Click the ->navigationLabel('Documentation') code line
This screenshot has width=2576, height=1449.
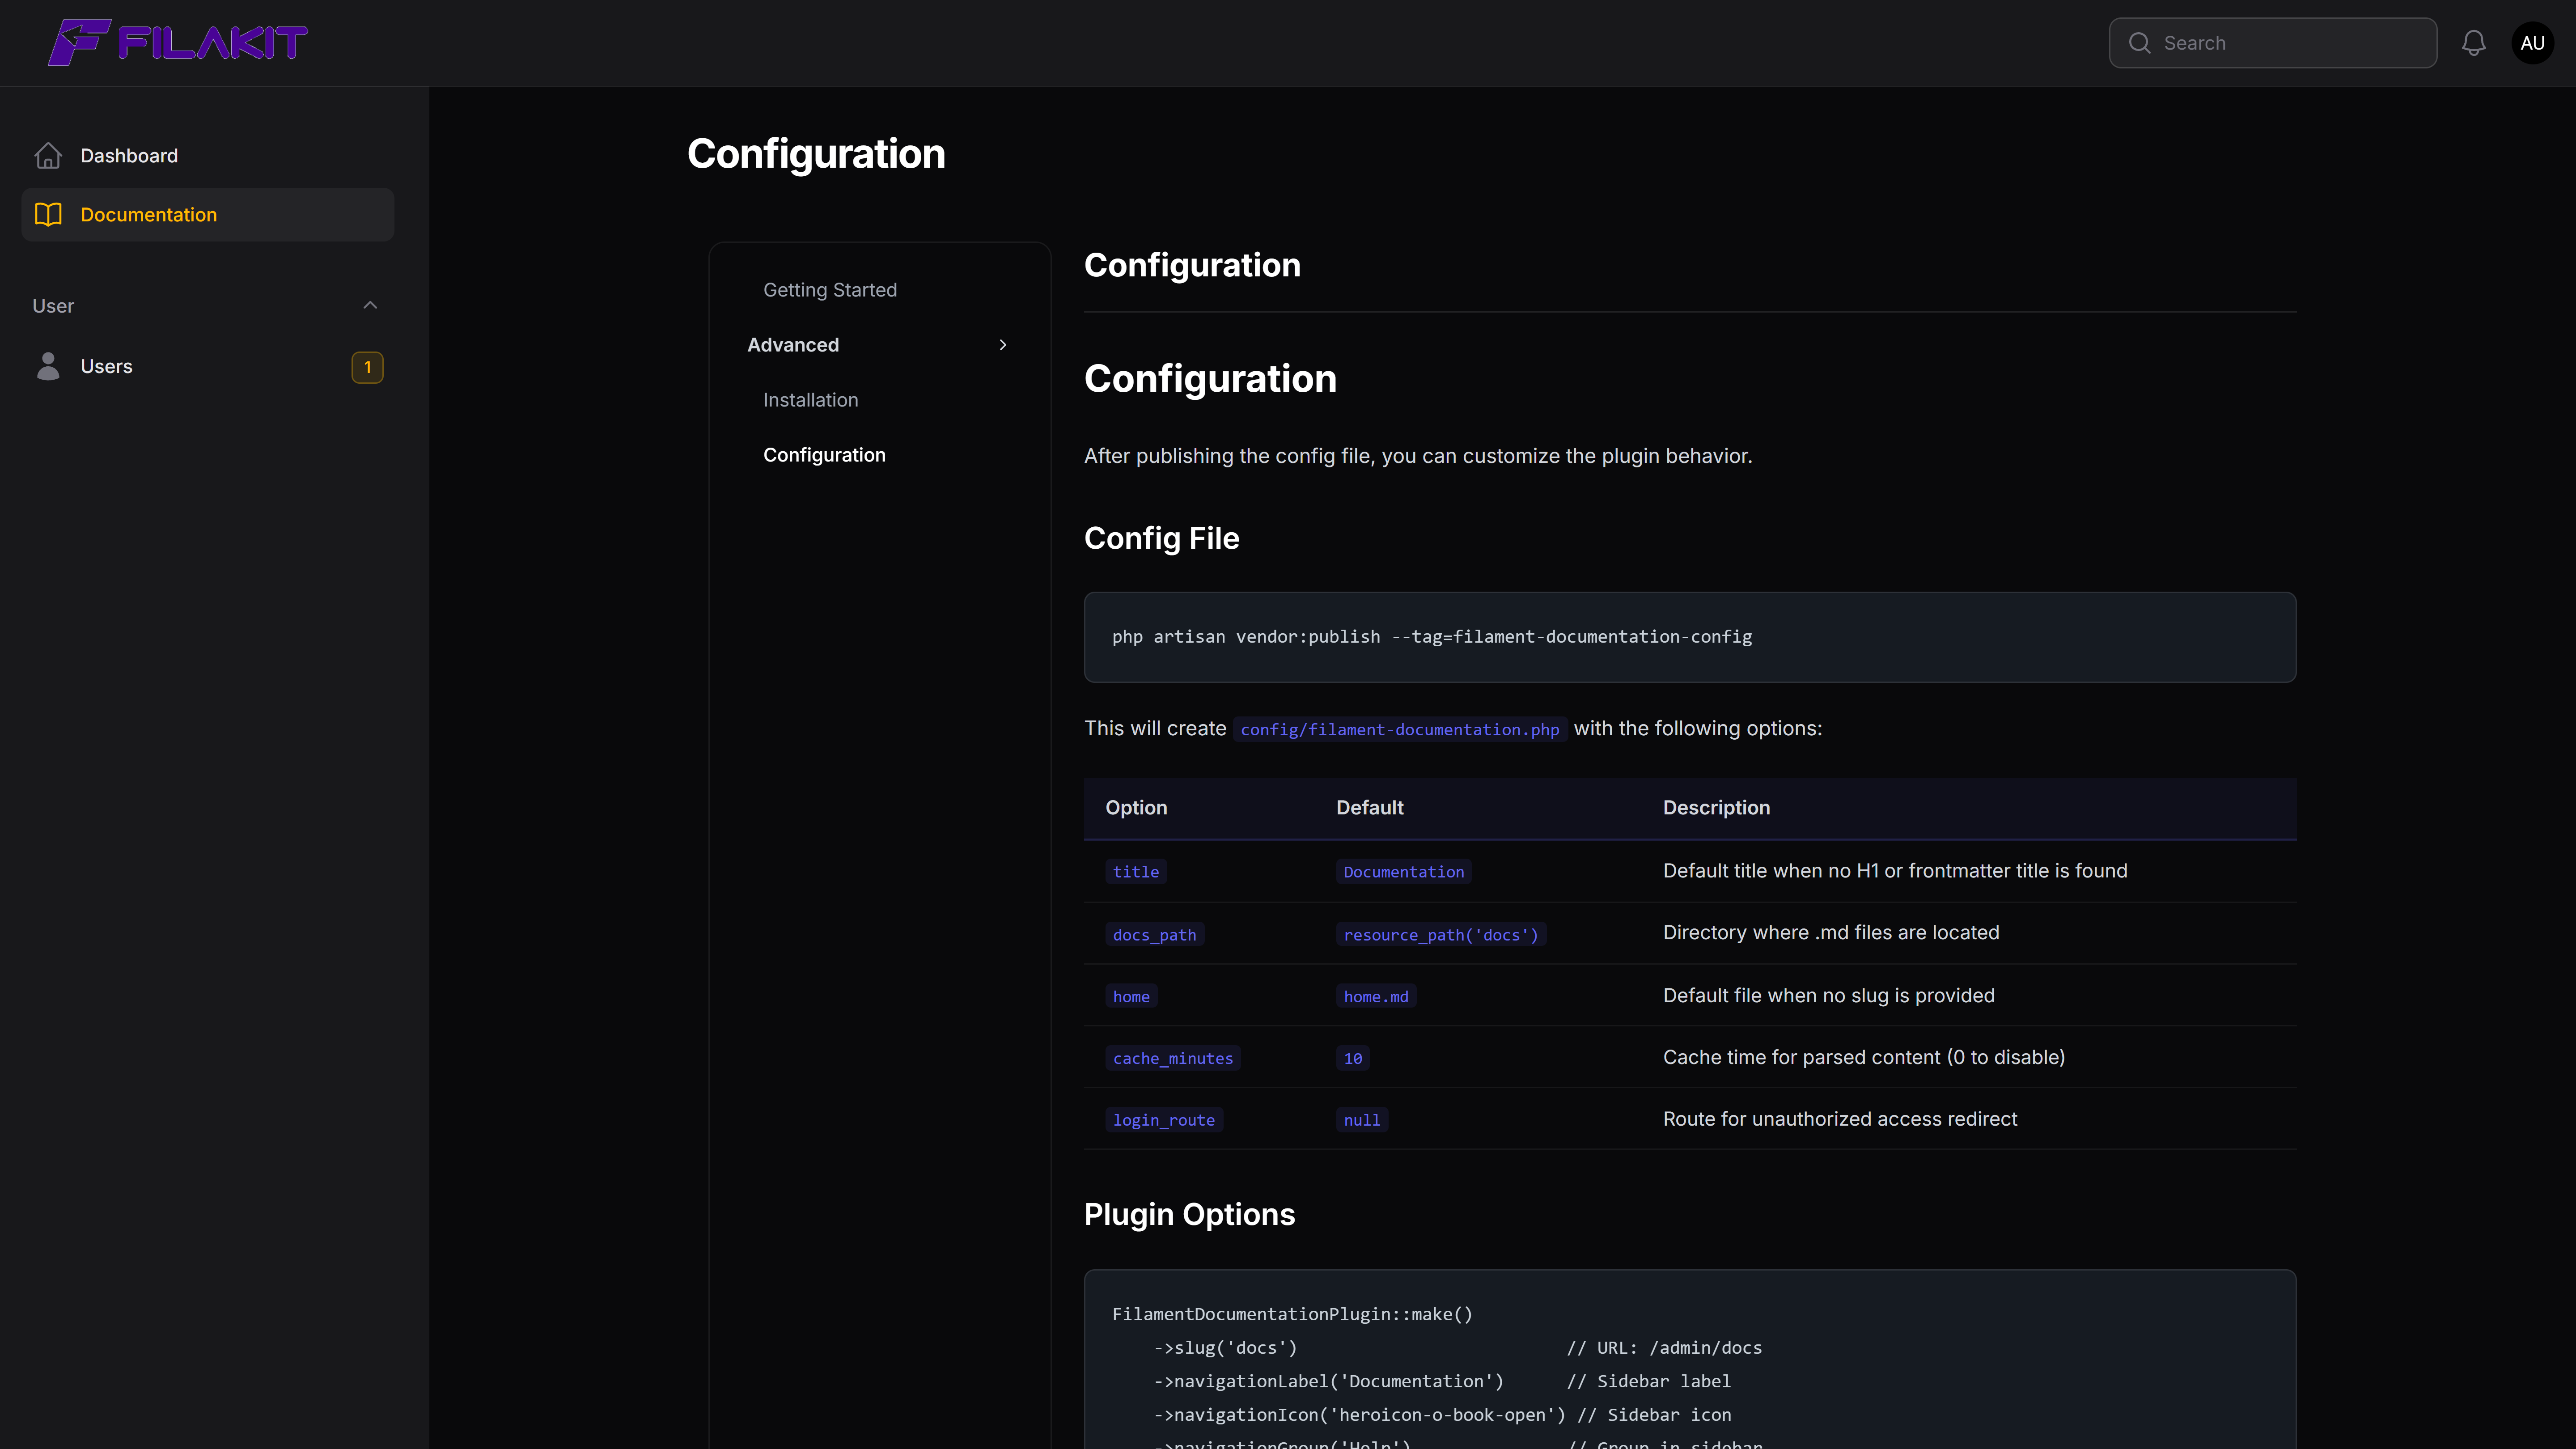coord(1329,1382)
